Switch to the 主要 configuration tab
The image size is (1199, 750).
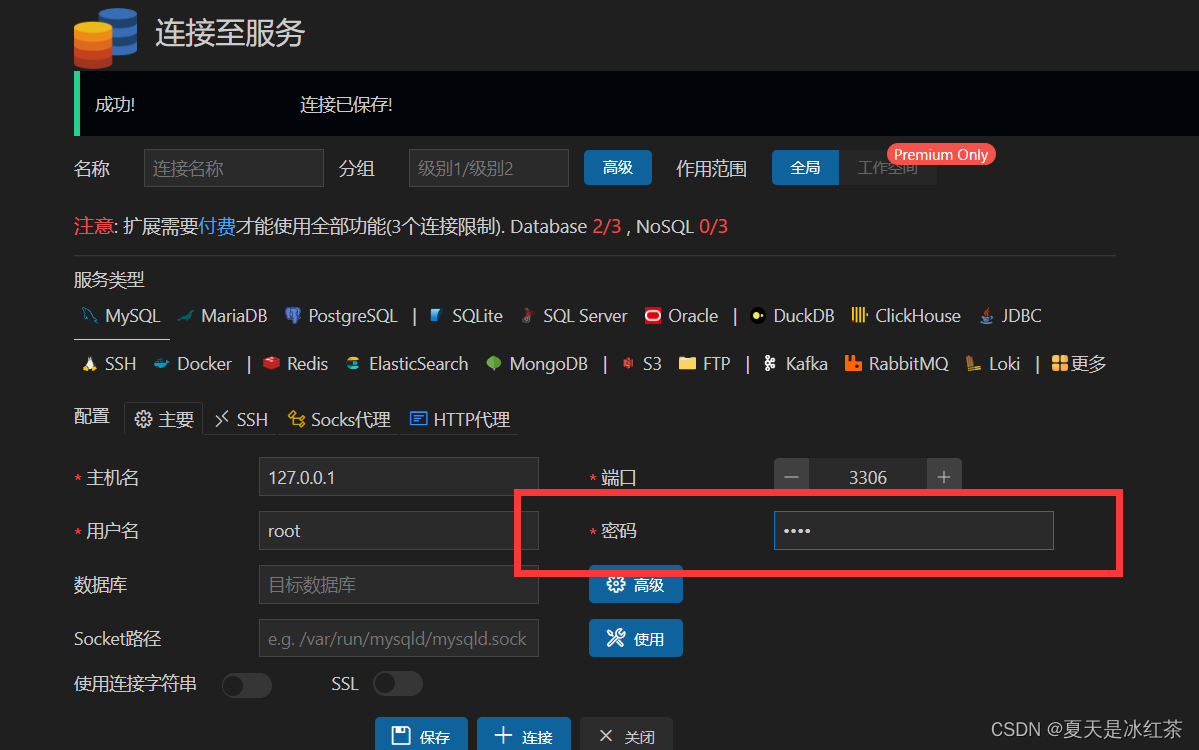(164, 419)
